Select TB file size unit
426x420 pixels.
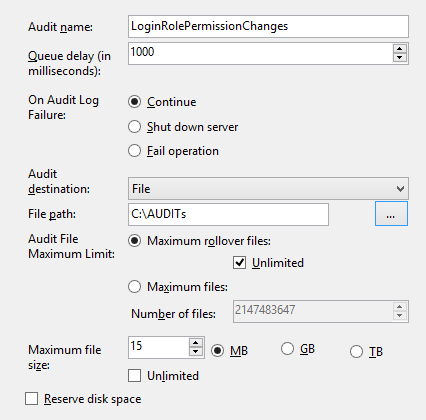[356, 352]
